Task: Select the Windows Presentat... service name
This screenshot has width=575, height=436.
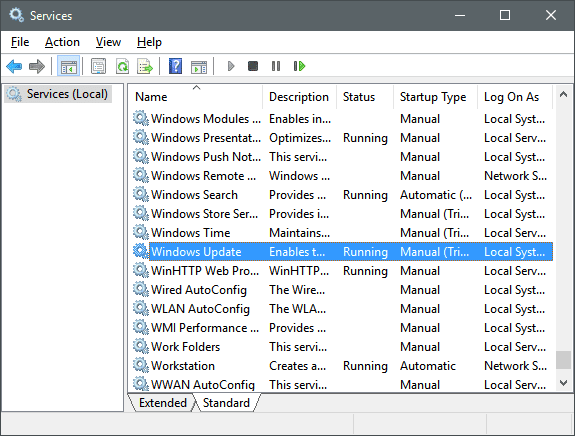Action: (x=206, y=138)
